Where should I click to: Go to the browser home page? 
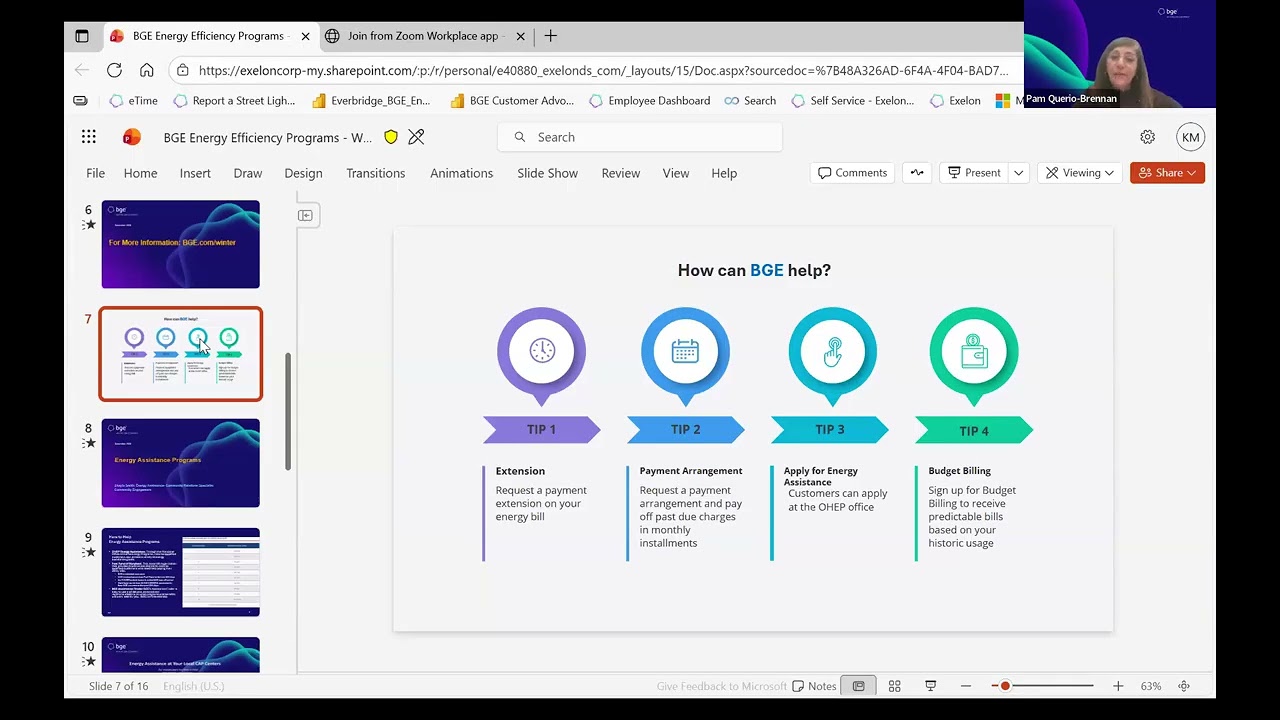(x=146, y=70)
